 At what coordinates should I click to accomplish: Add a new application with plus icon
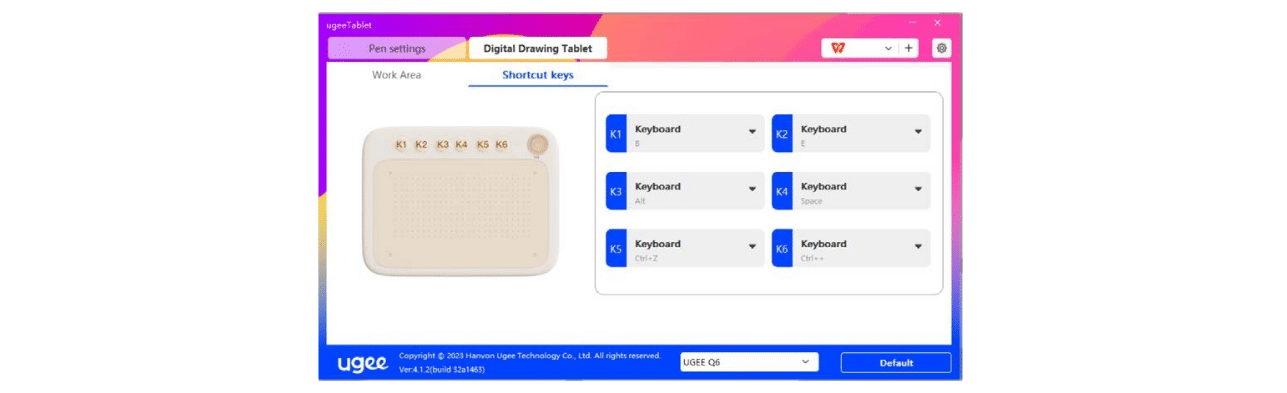click(909, 48)
